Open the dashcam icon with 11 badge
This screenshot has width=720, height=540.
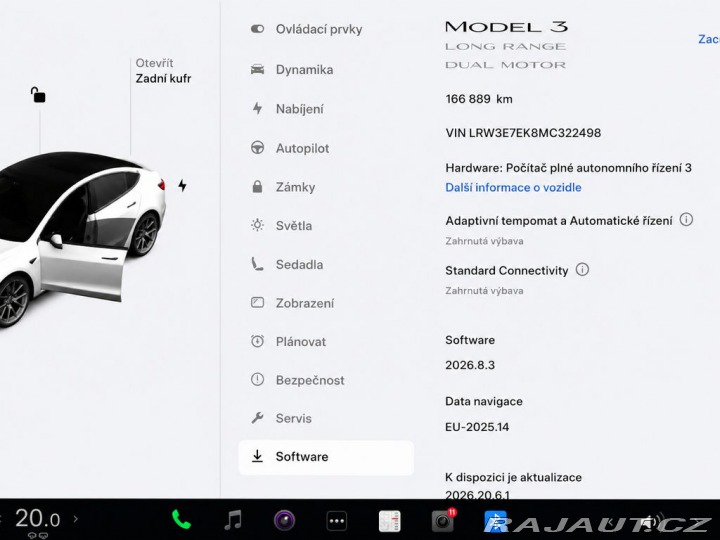443,520
